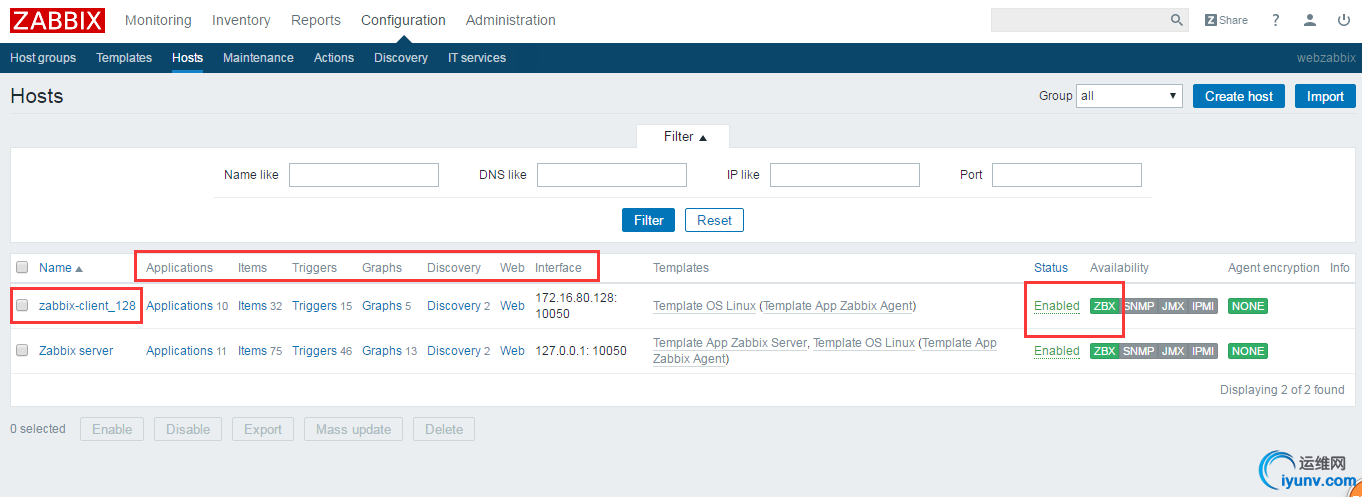1362x497 pixels.
Task: Open the user profile icon
Action: click(x=1310, y=20)
